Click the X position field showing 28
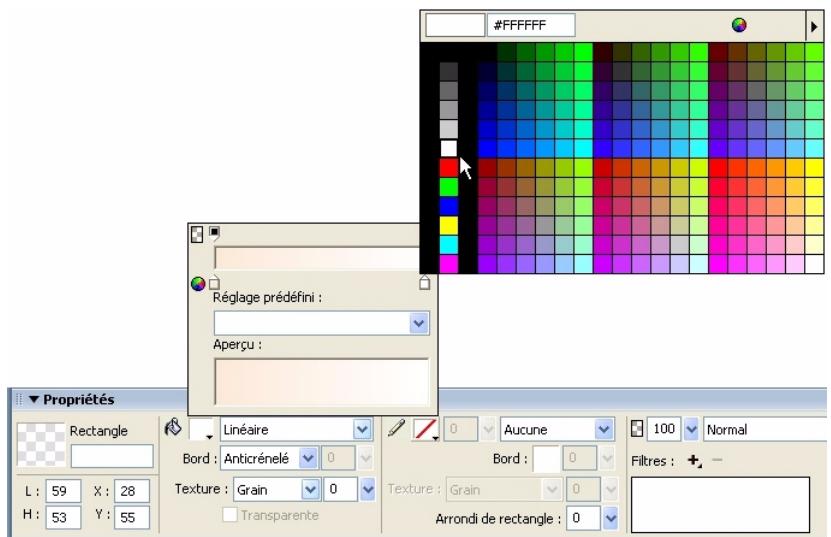This screenshot has width=831, height=537. (x=131, y=491)
